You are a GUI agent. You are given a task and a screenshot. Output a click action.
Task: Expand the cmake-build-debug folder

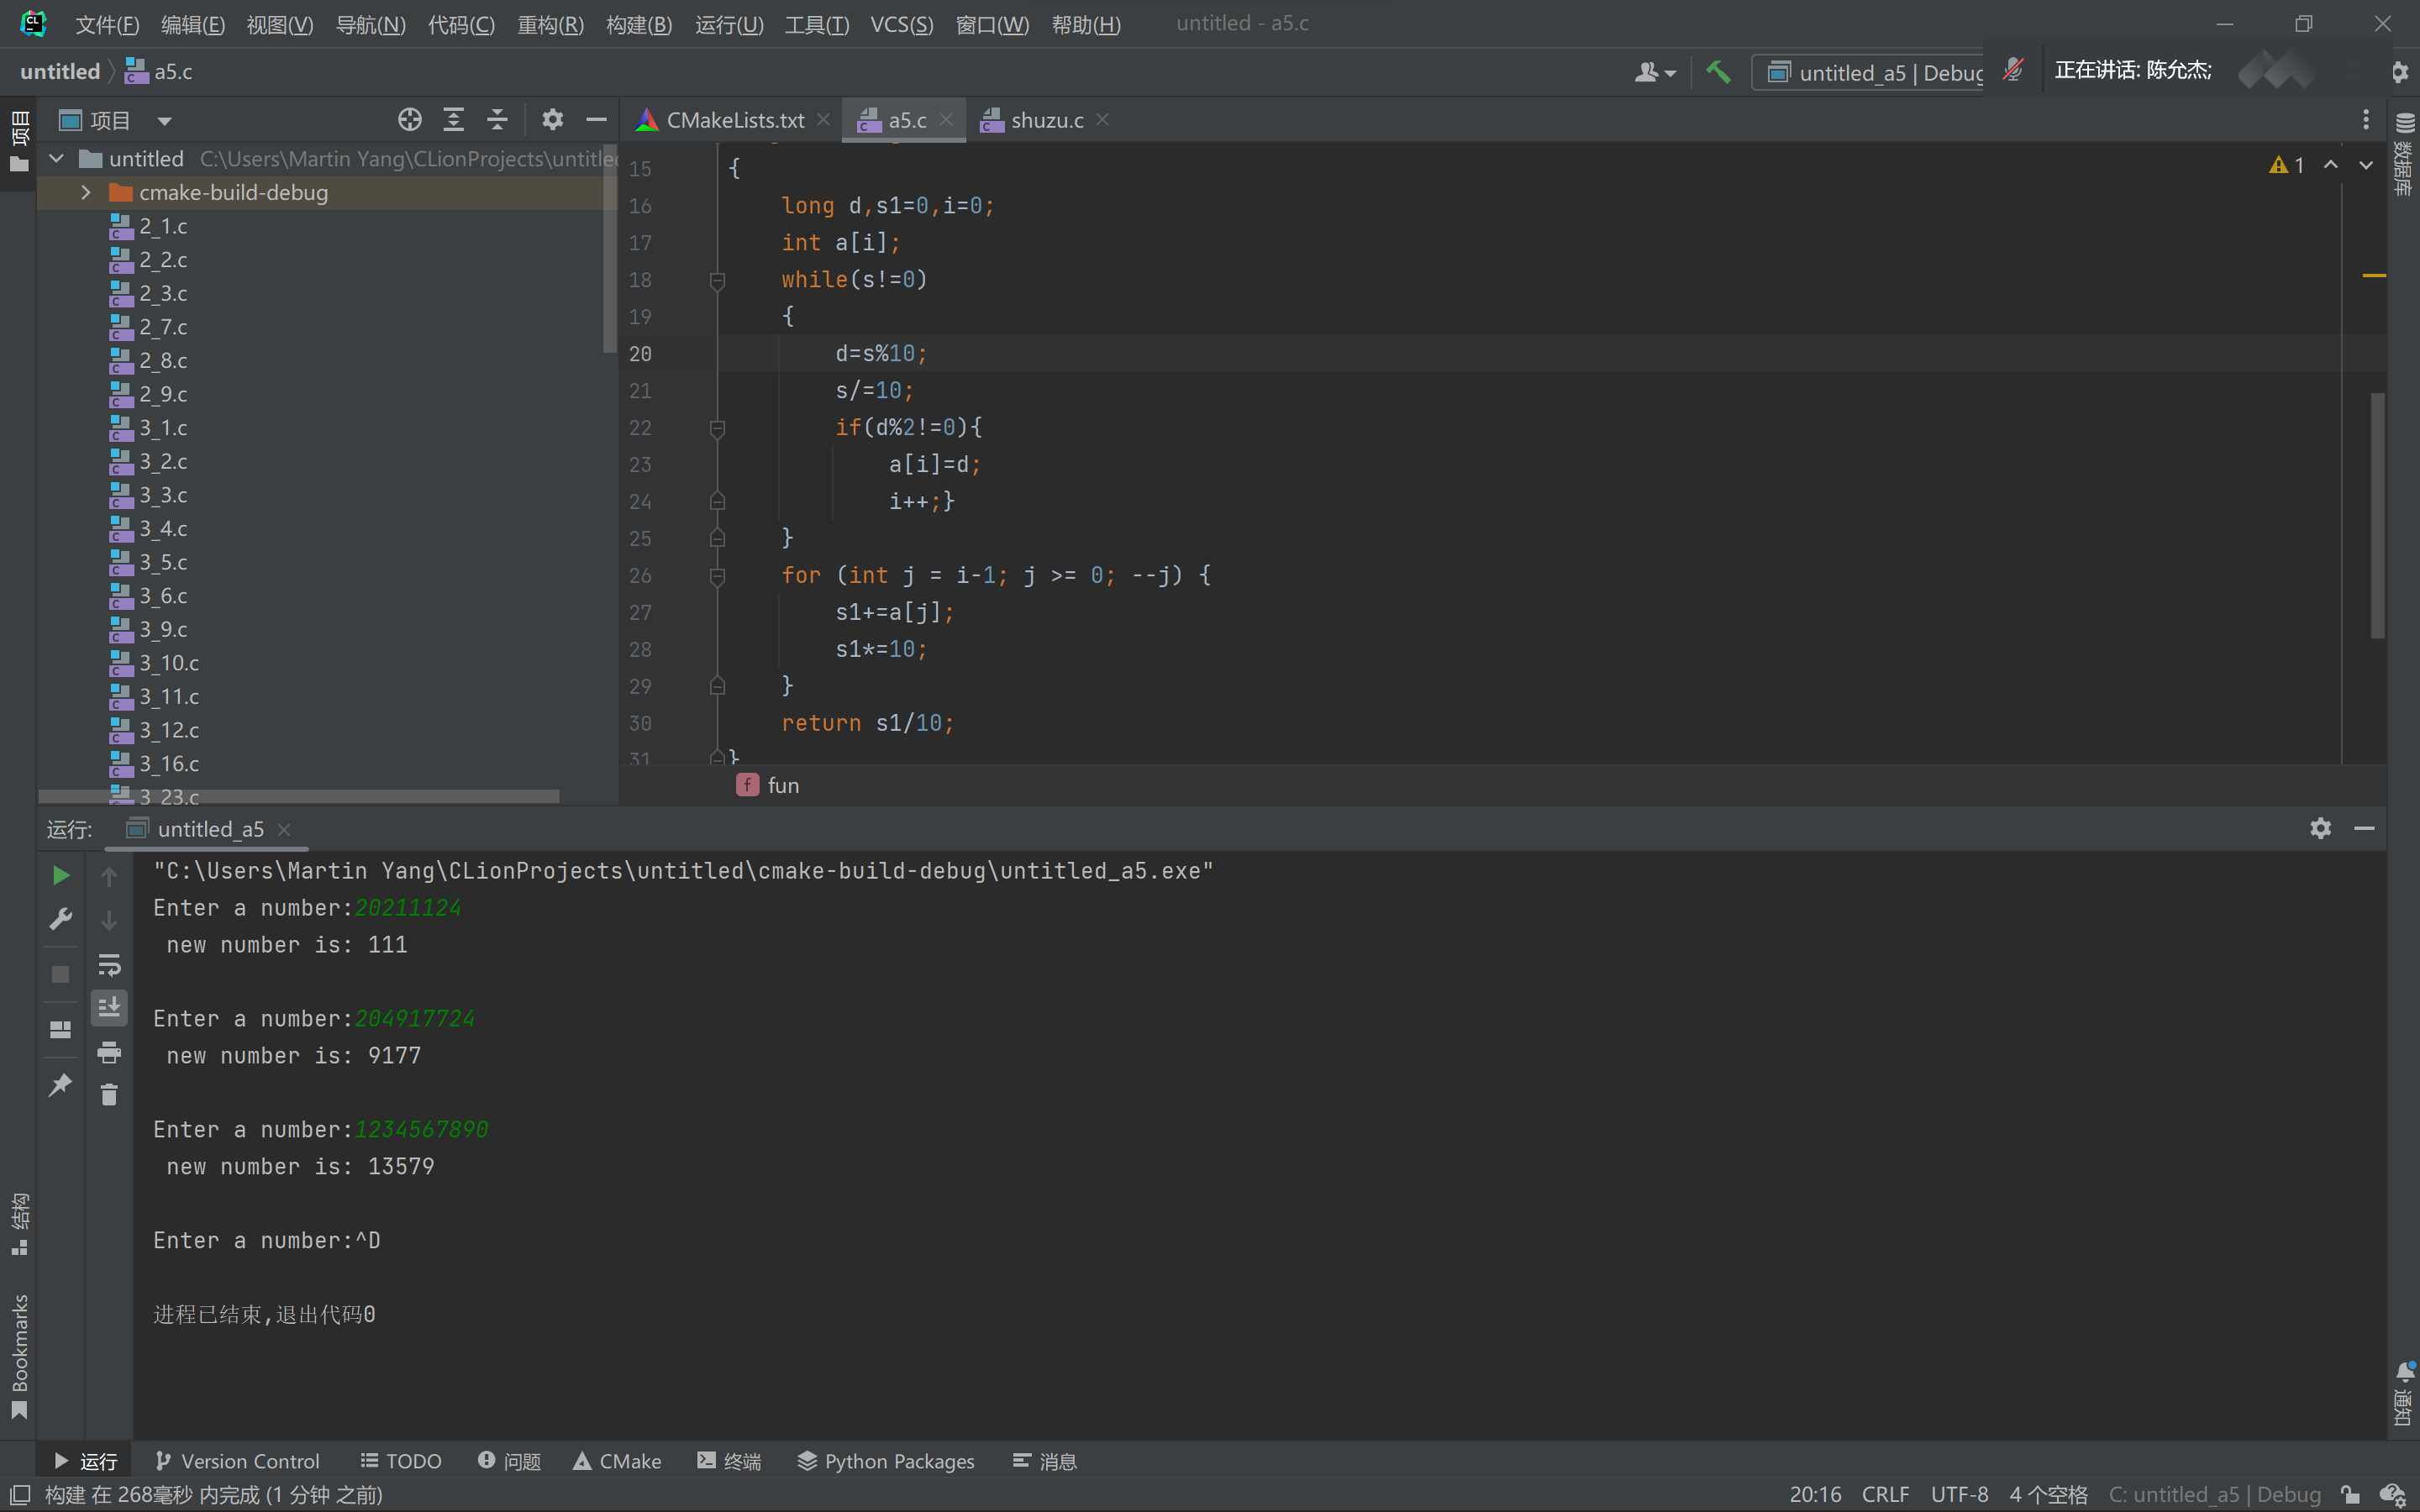(86, 192)
